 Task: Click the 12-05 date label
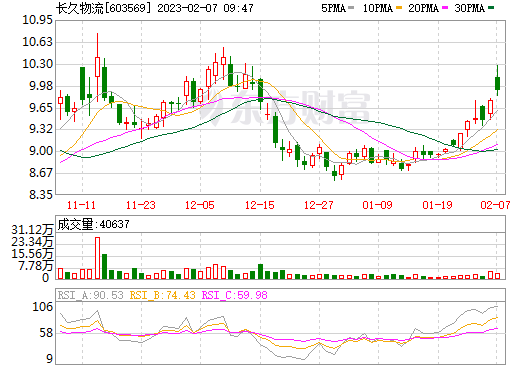pyautogui.click(x=200, y=205)
